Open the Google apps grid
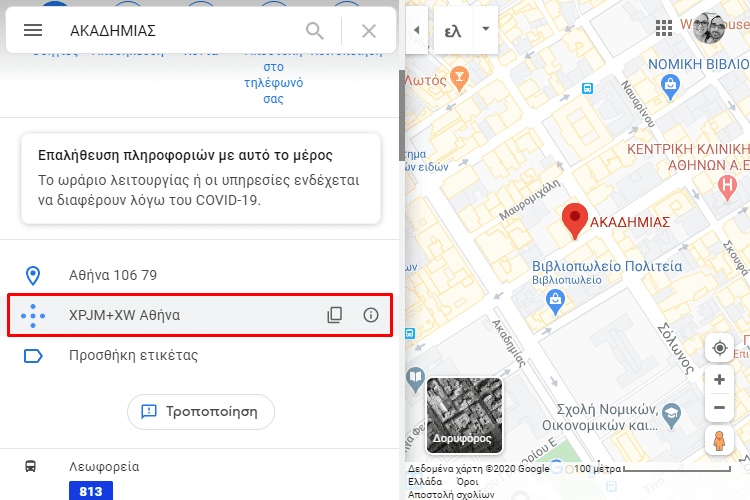750x500 pixels. point(664,28)
